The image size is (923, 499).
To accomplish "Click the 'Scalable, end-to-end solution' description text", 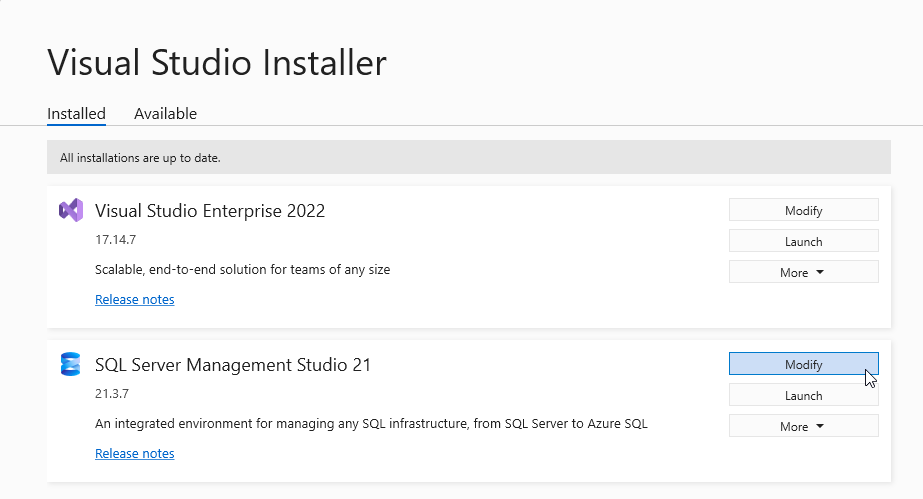I will click(242, 270).
